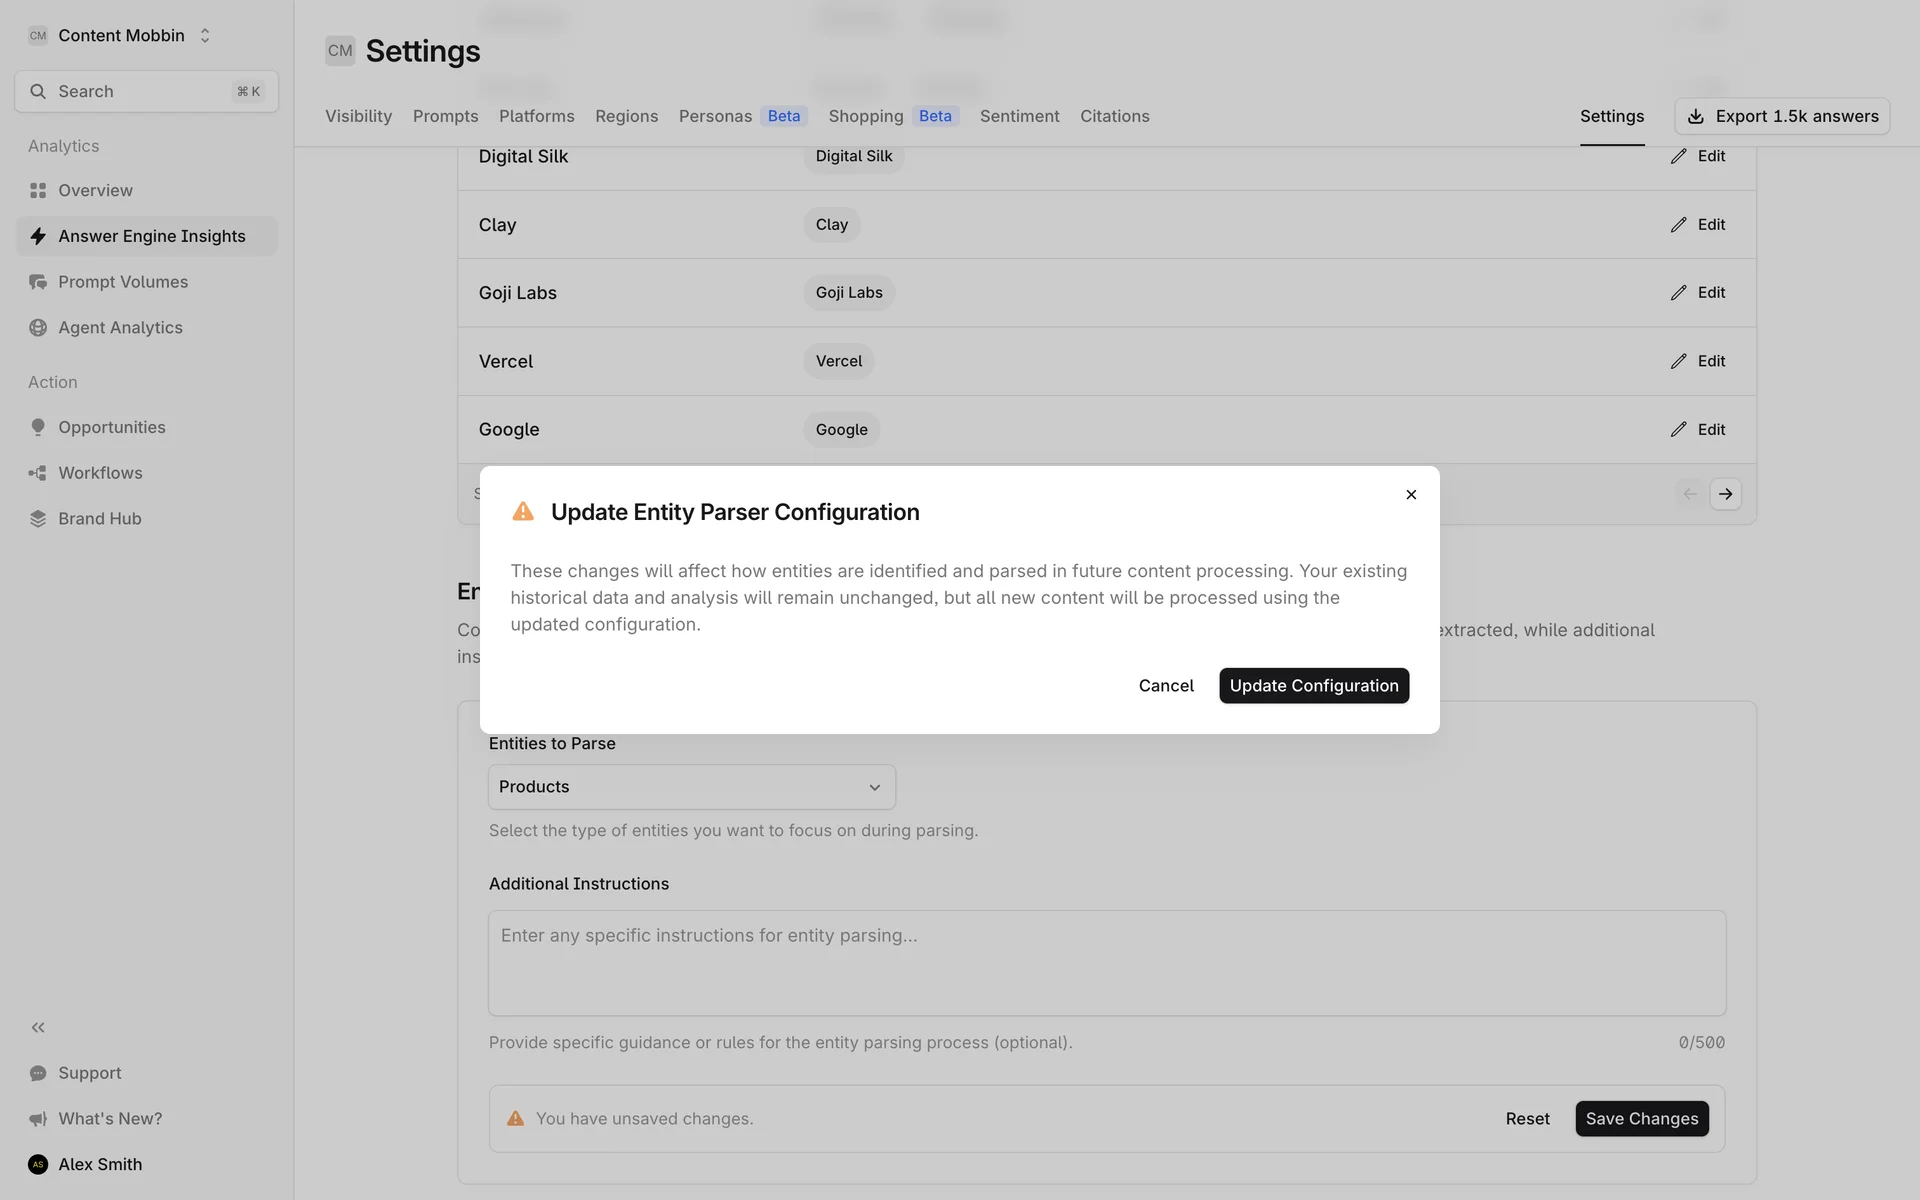
Task: Click the Additional Instructions text area
Action: click(x=1106, y=962)
